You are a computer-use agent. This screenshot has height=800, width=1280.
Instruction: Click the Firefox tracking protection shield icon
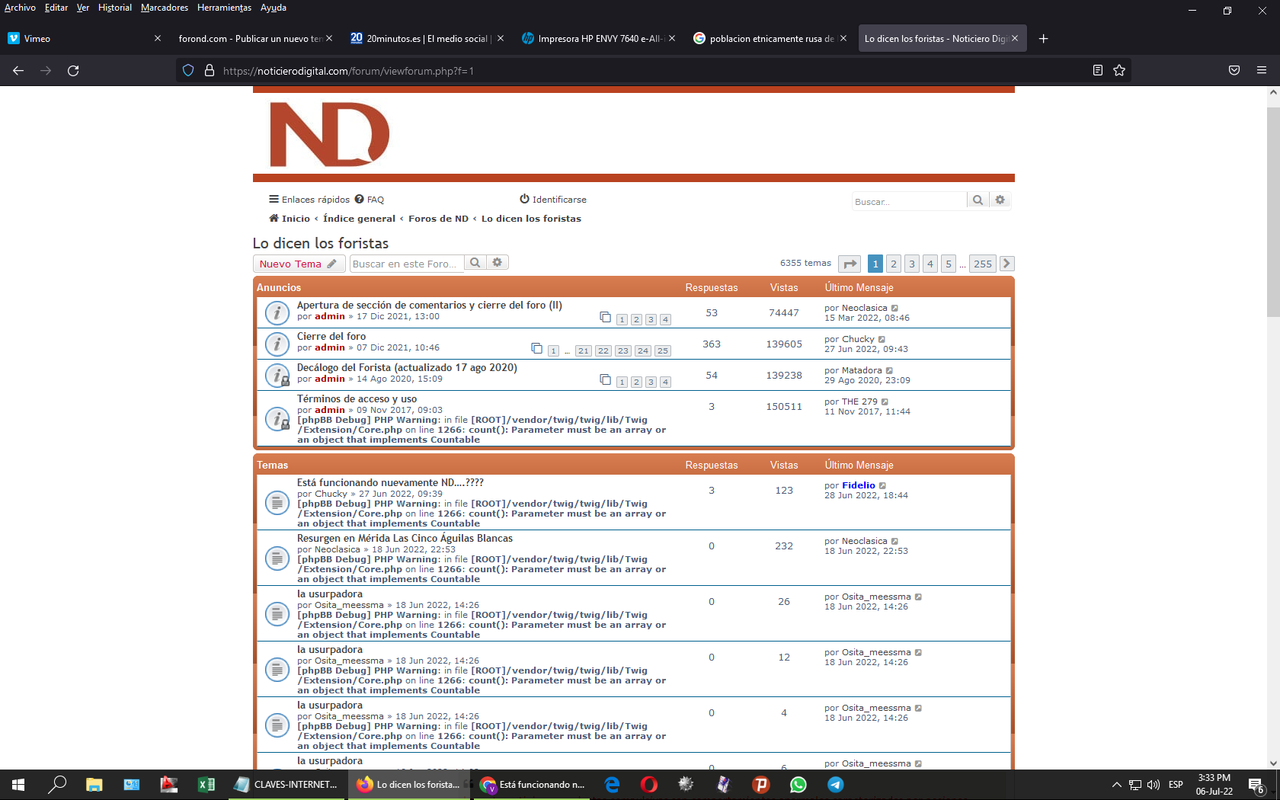click(x=188, y=71)
